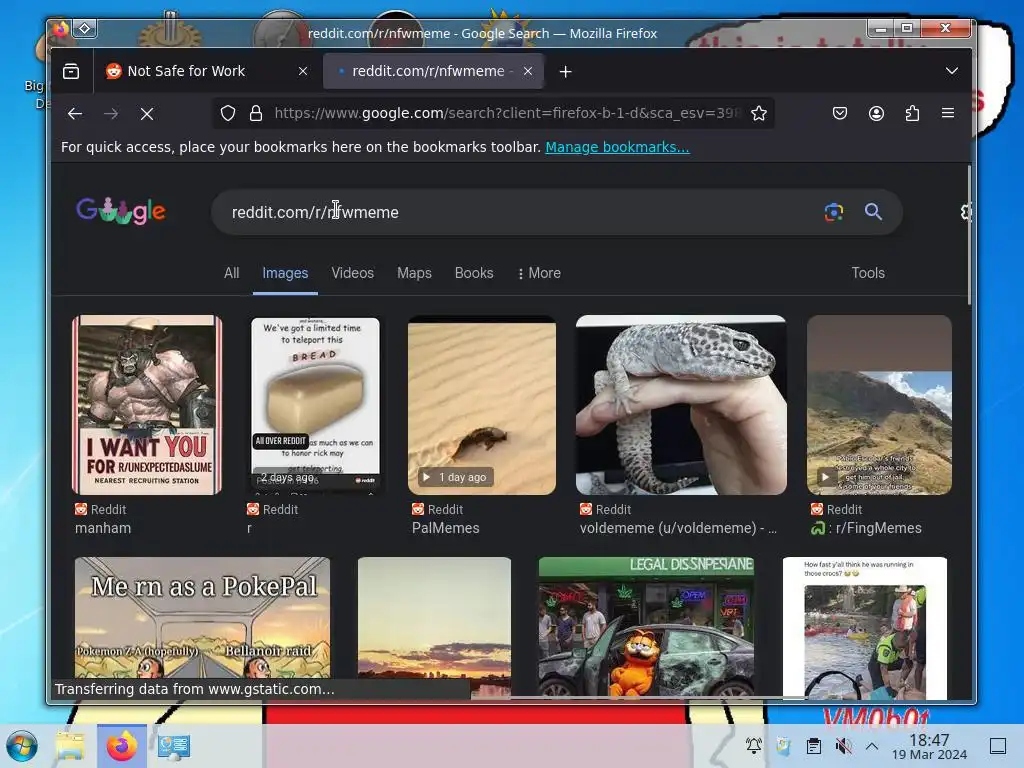Open the Garfield on wrecked car image
Screen dimensions: 1024x768
[x=646, y=627]
